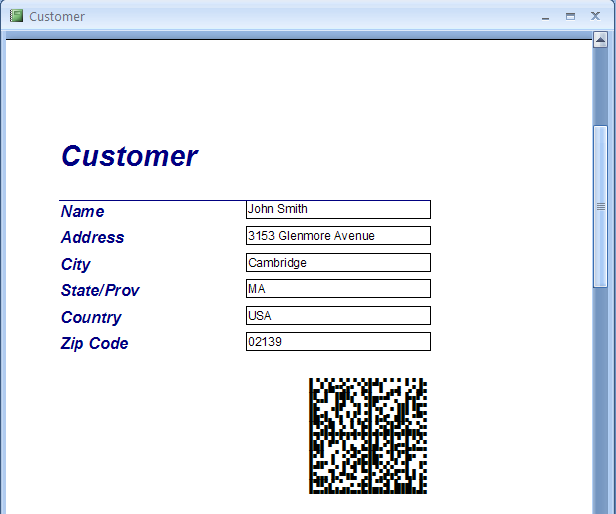Click the green Customer window icon
The width and height of the screenshot is (616, 514).
pos(16,16)
